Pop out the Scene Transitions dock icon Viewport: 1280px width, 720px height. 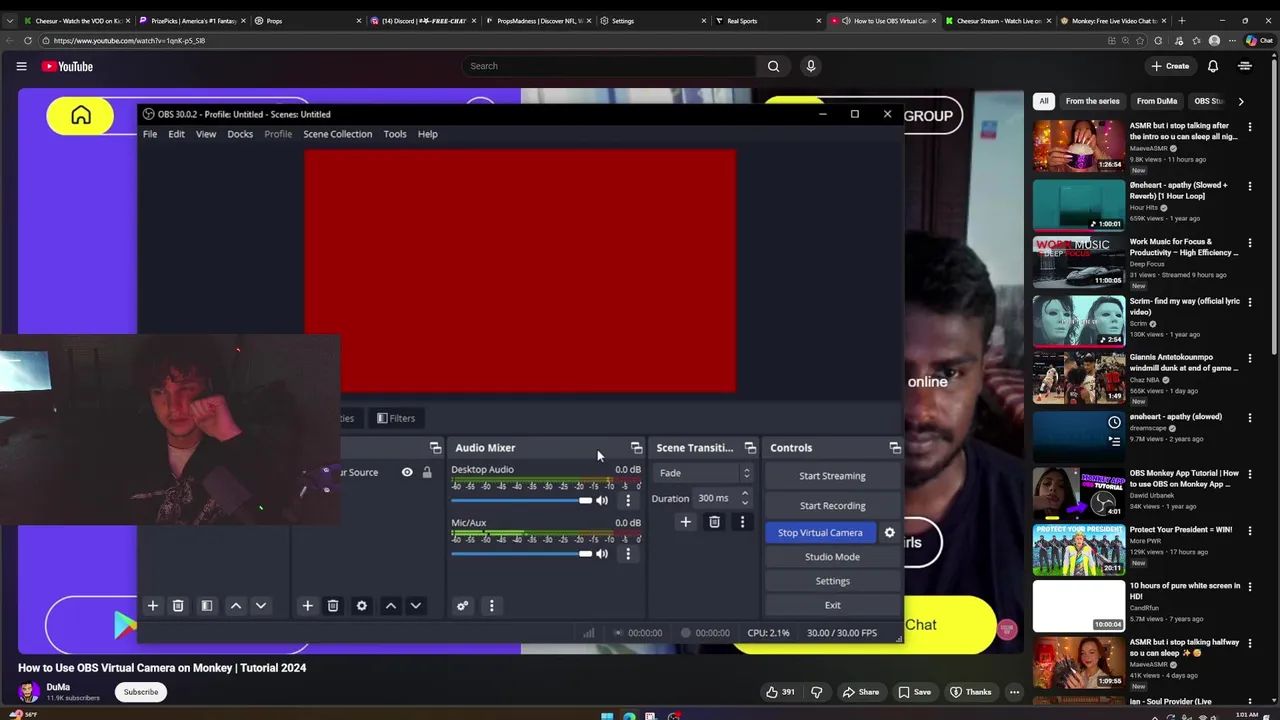(x=751, y=448)
